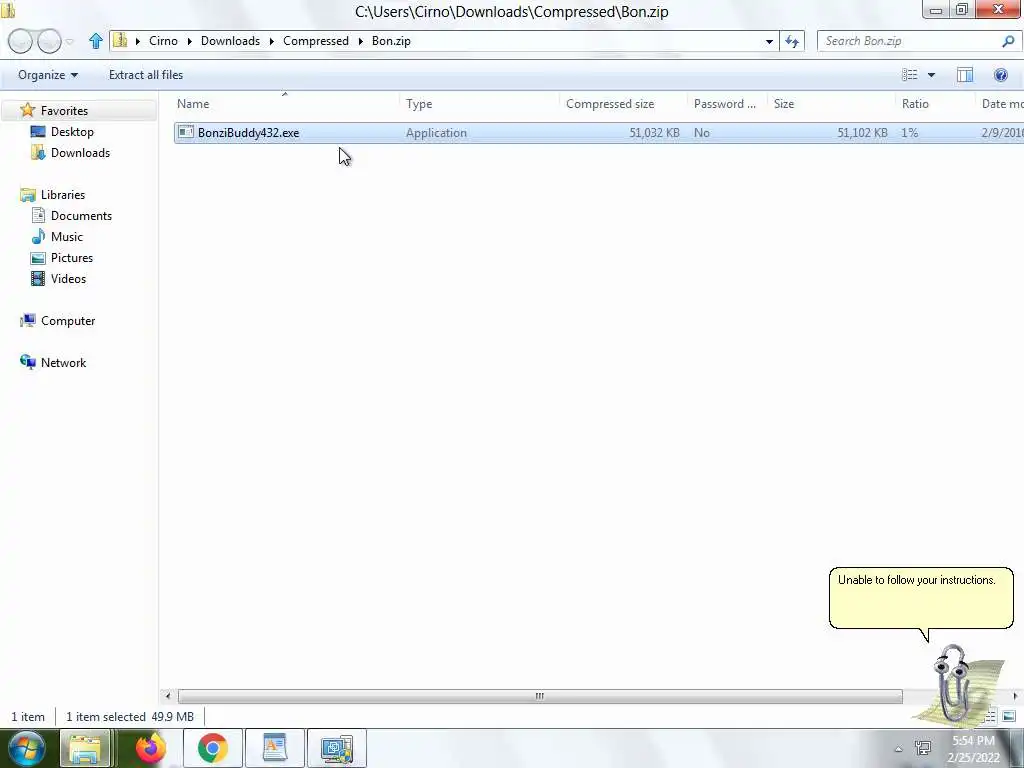1024x768 pixels.
Task: Click the Forward navigation arrow button
Action: coord(49,41)
